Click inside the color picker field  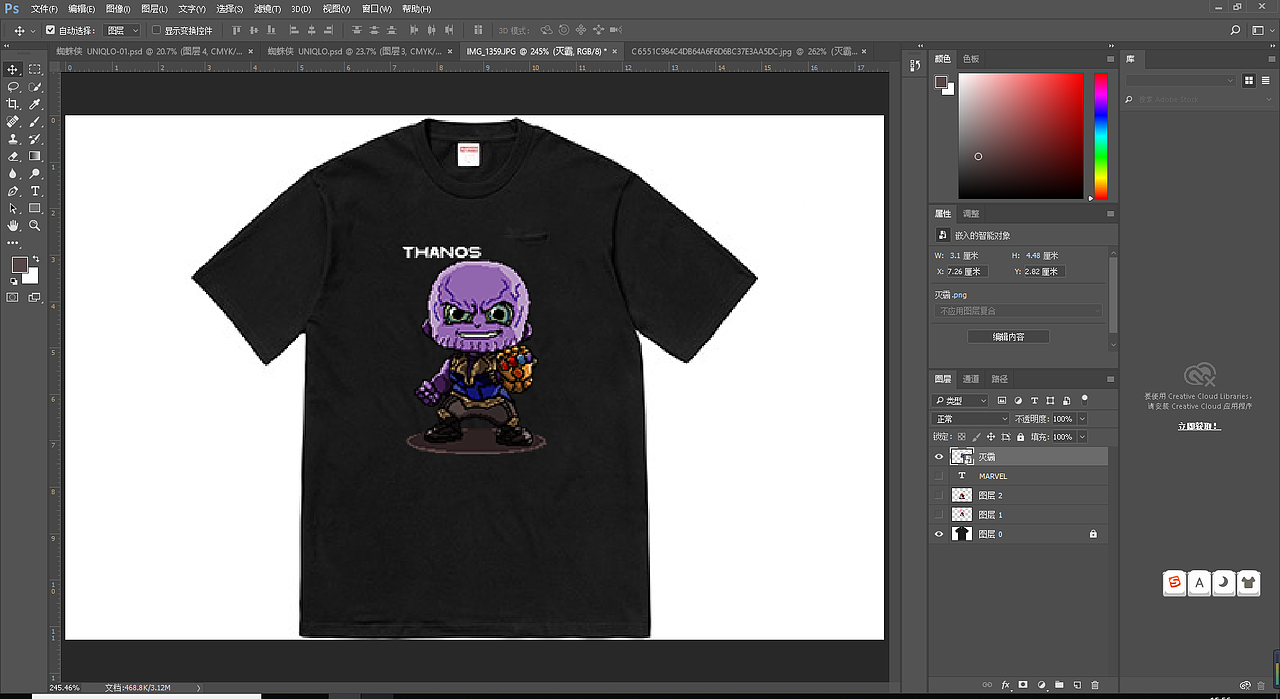click(x=1020, y=136)
